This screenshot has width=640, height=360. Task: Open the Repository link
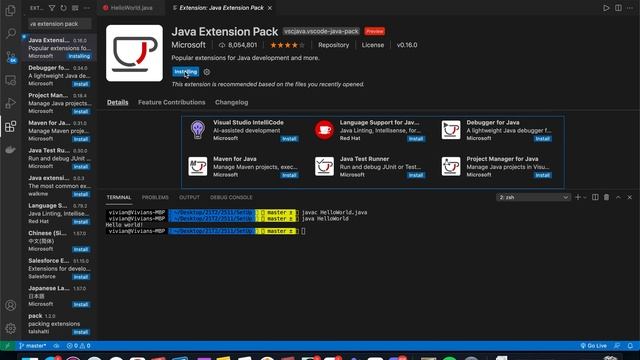[333, 45]
